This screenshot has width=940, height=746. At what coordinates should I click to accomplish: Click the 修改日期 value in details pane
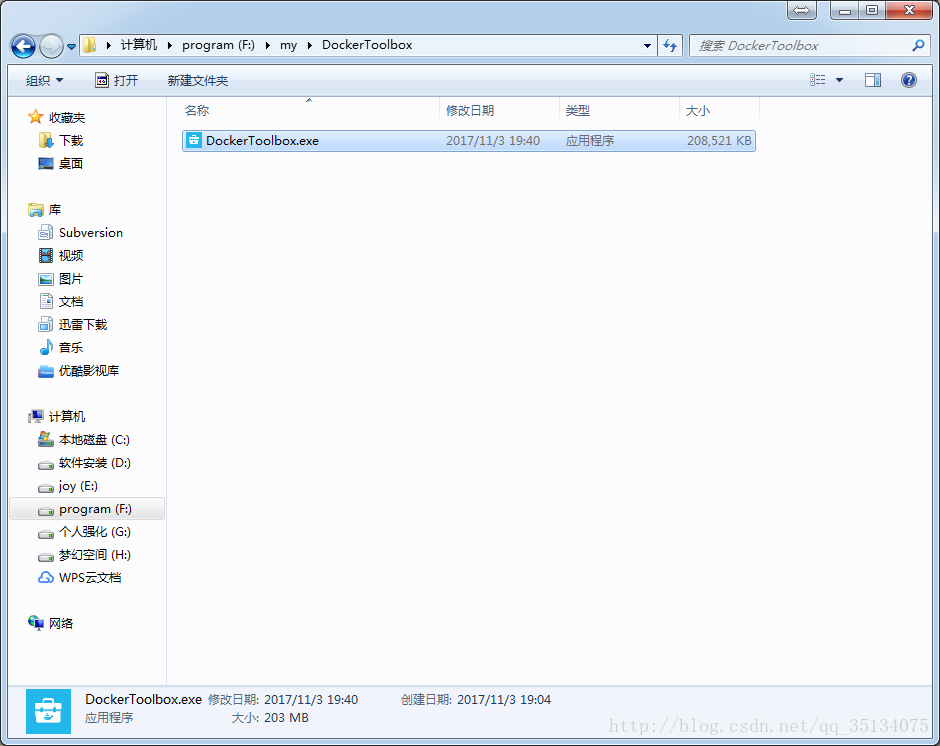(x=311, y=699)
